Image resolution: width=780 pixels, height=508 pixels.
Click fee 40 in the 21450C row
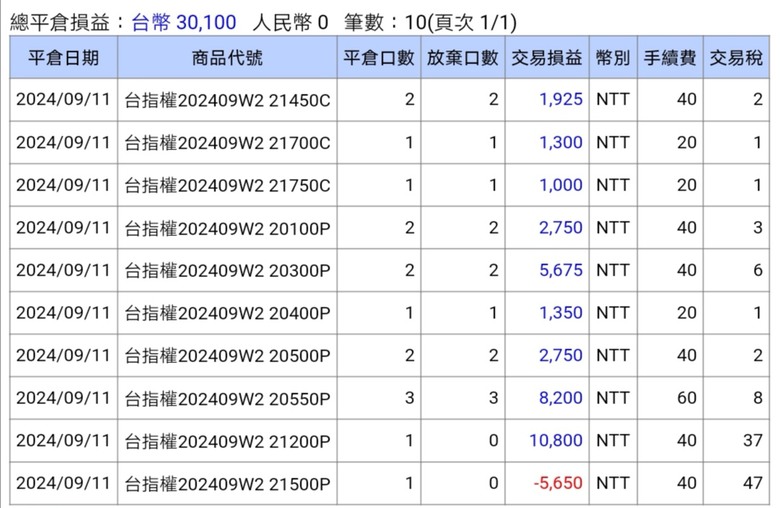[x=686, y=100]
